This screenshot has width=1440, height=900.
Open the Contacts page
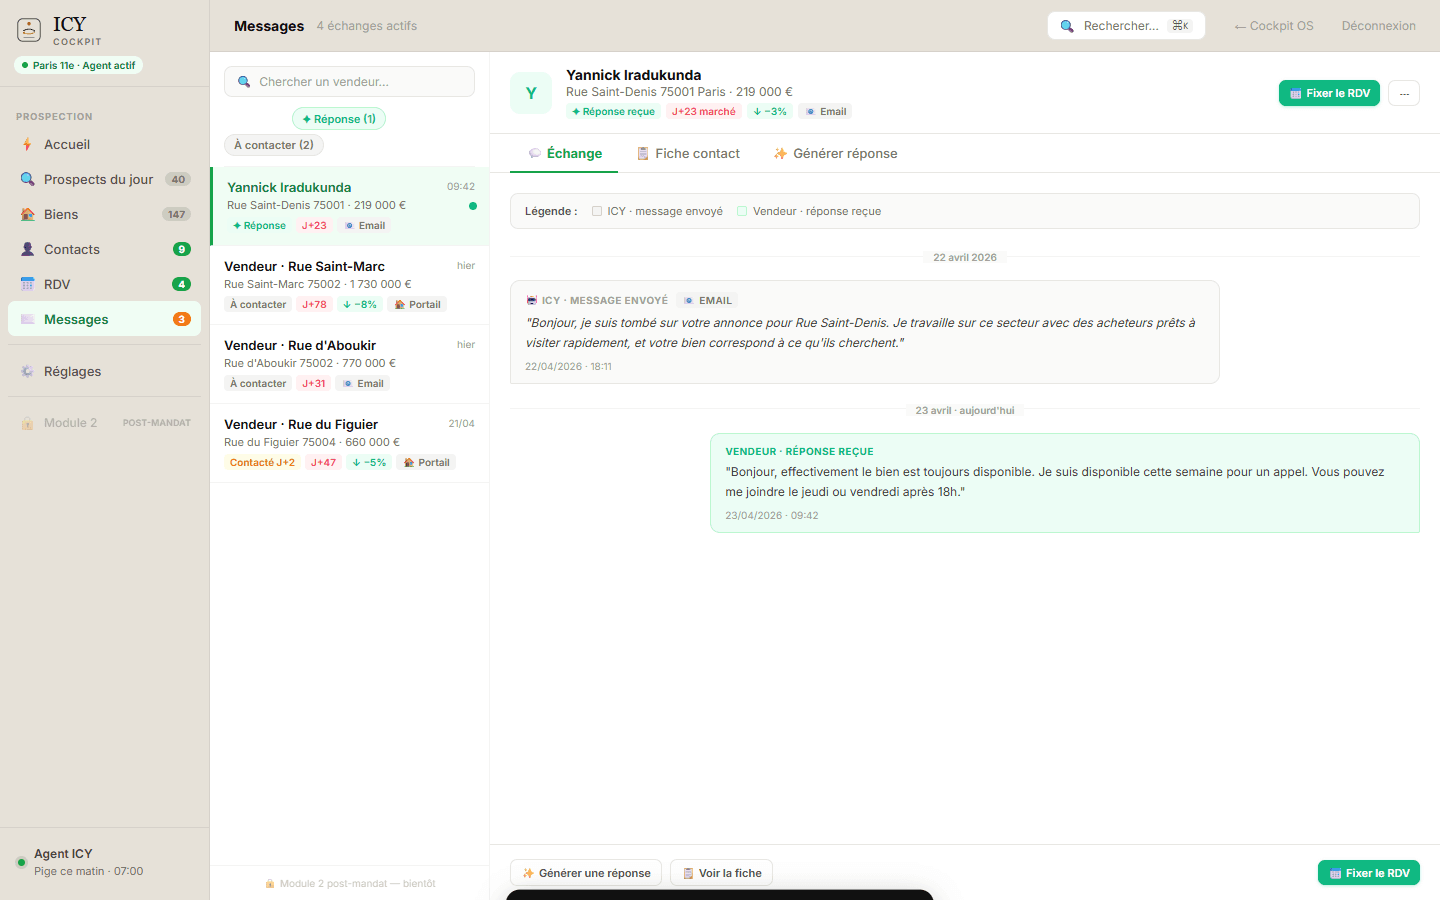click(71, 250)
